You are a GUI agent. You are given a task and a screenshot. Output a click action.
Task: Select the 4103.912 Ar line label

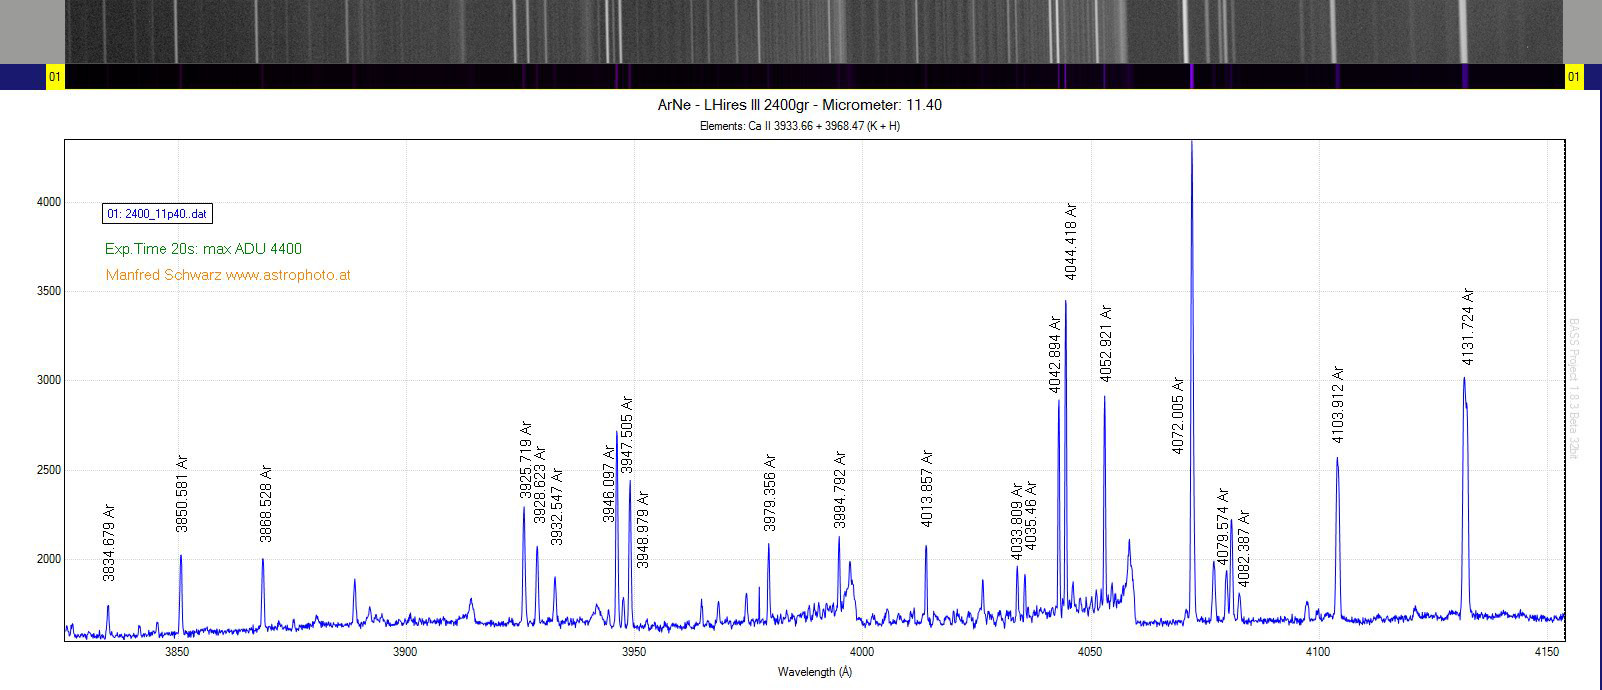coord(1338,404)
